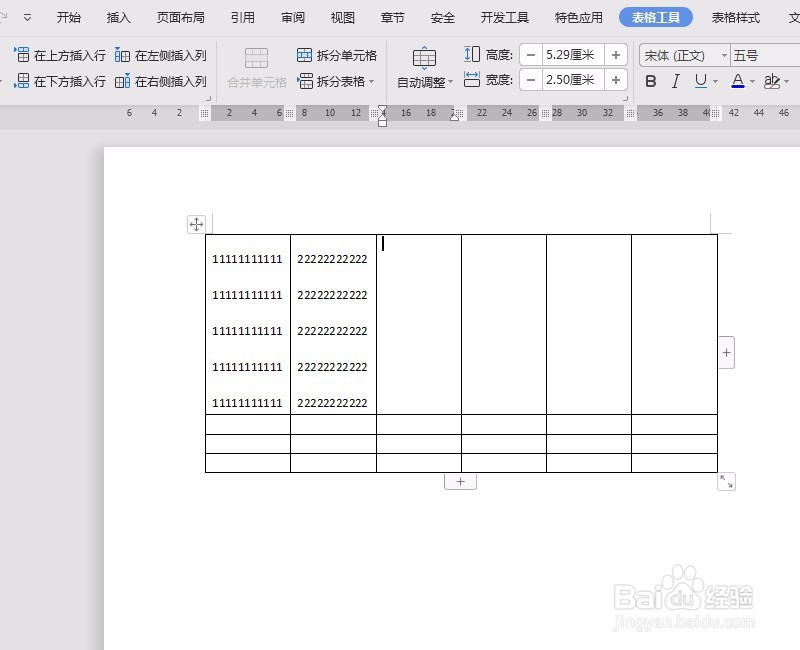Insert column right with 在右侧插入列
The image size is (800, 650).
(170, 81)
